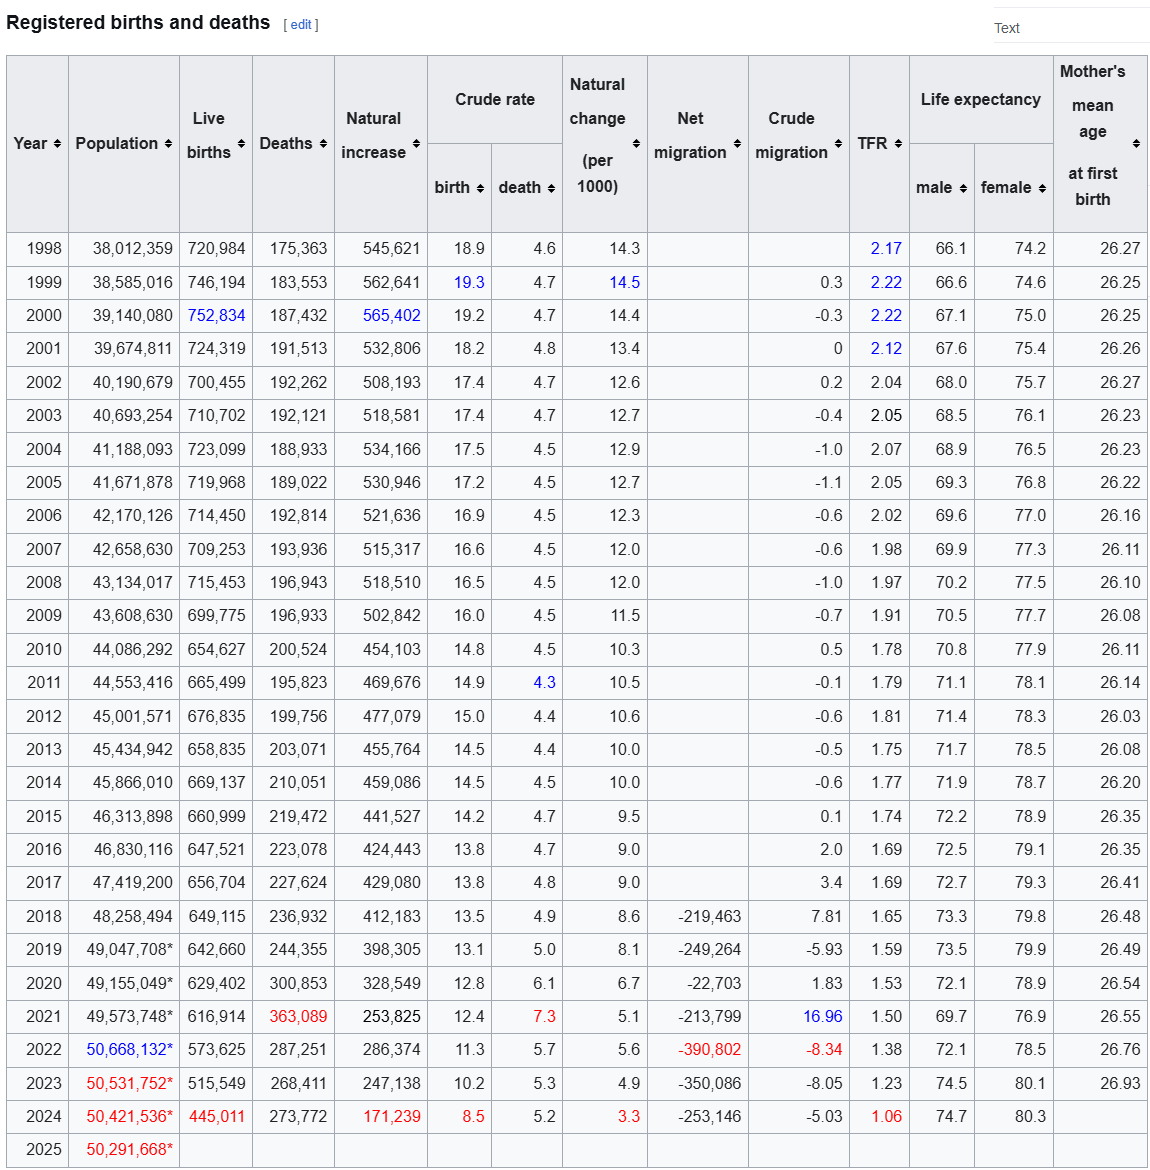The height and width of the screenshot is (1170, 1150).
Task: Select natural increase 565,402 in 2000 row
Action: pyautogui.click(x=392, y=315)
